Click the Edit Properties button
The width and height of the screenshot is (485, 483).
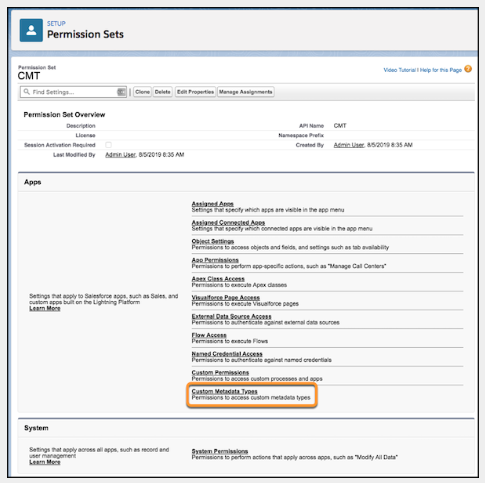click(x=195, y=92)
